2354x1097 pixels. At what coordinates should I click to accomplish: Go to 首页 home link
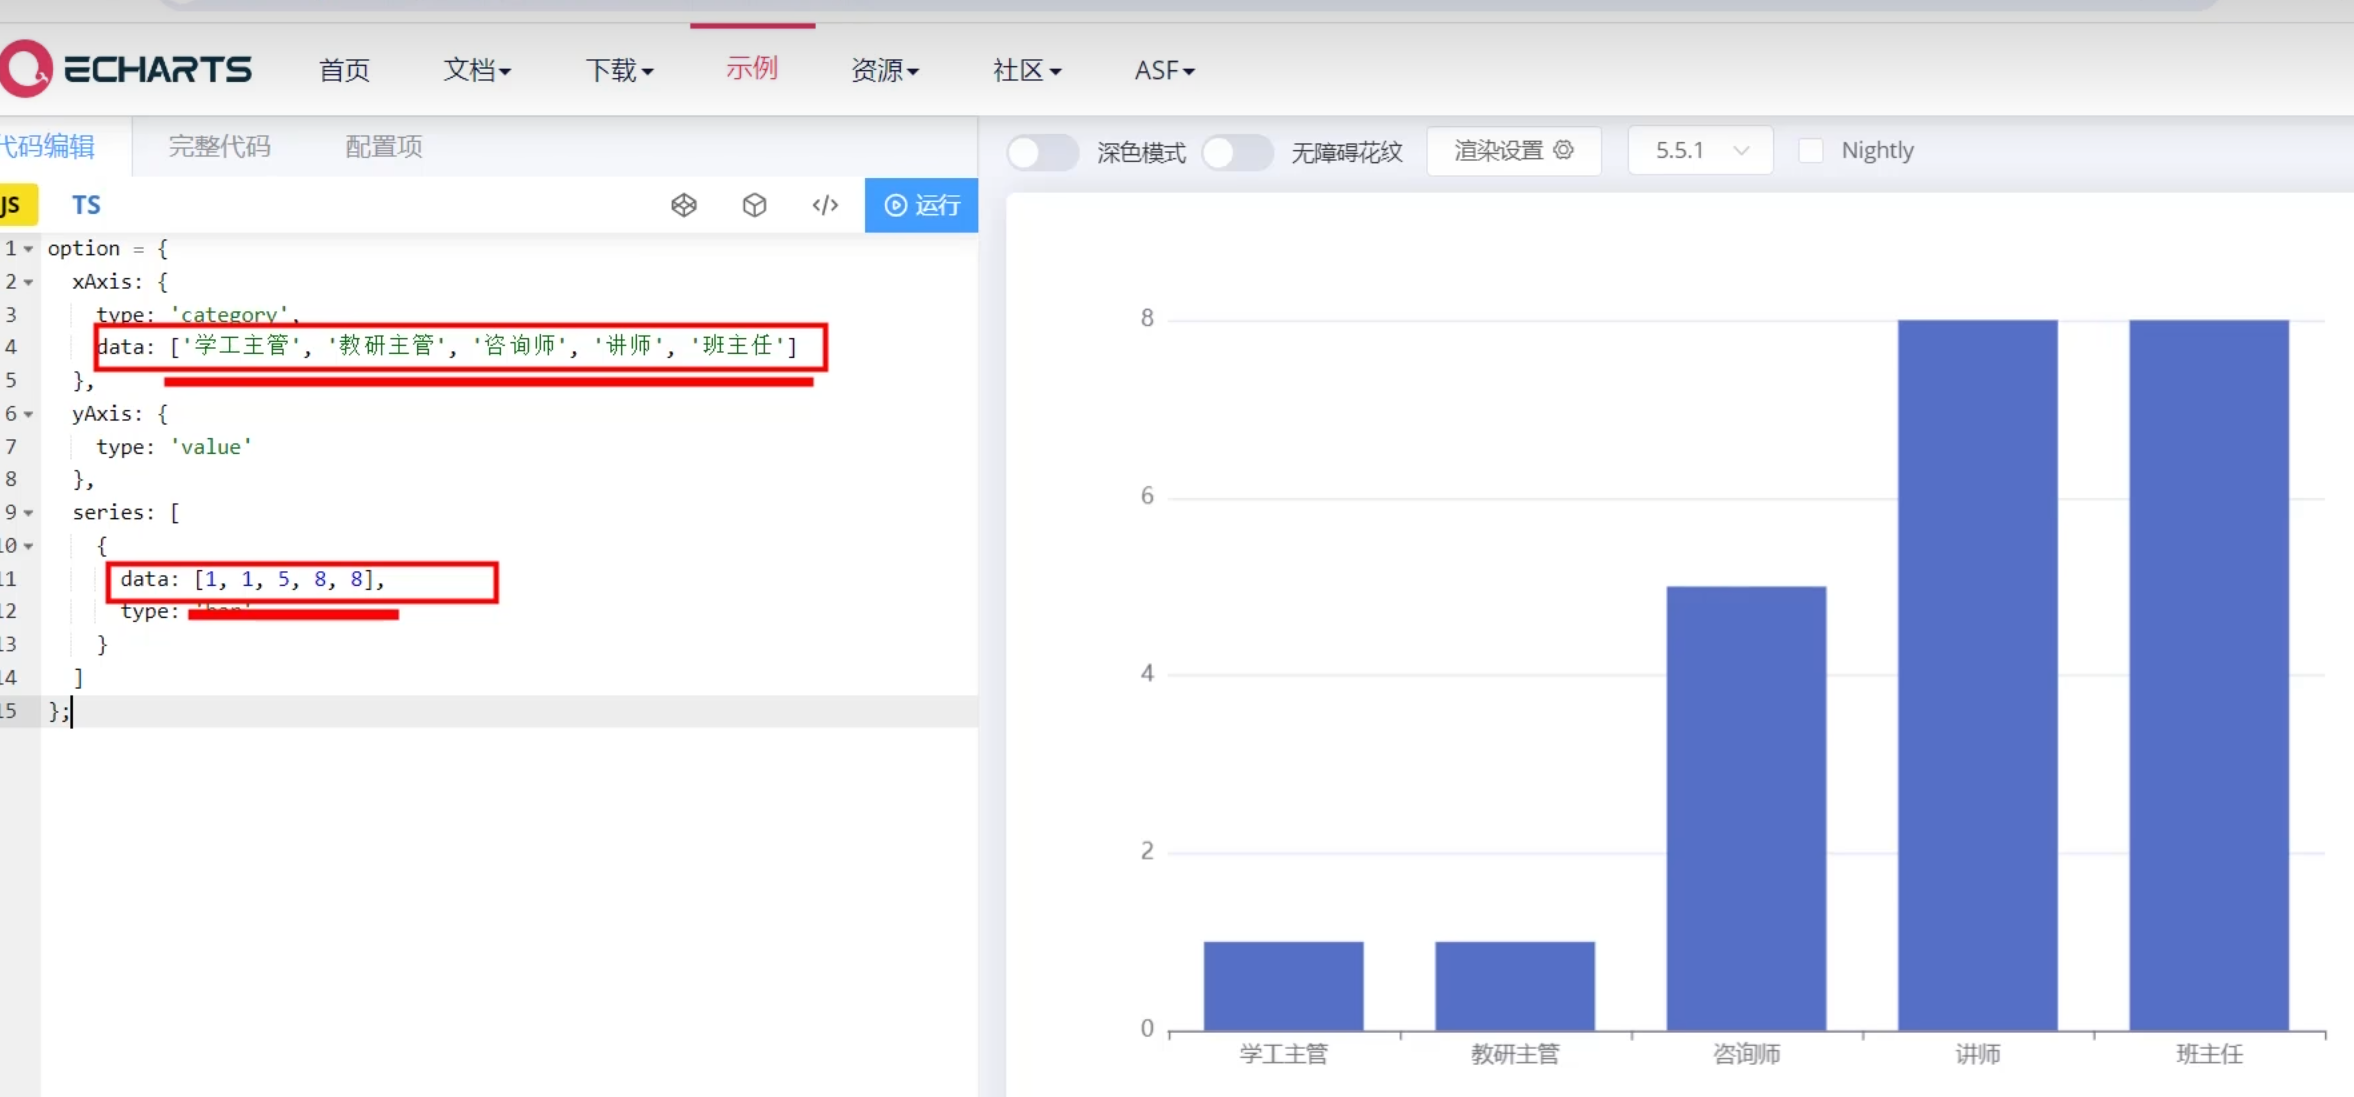(x=344, y=70)
